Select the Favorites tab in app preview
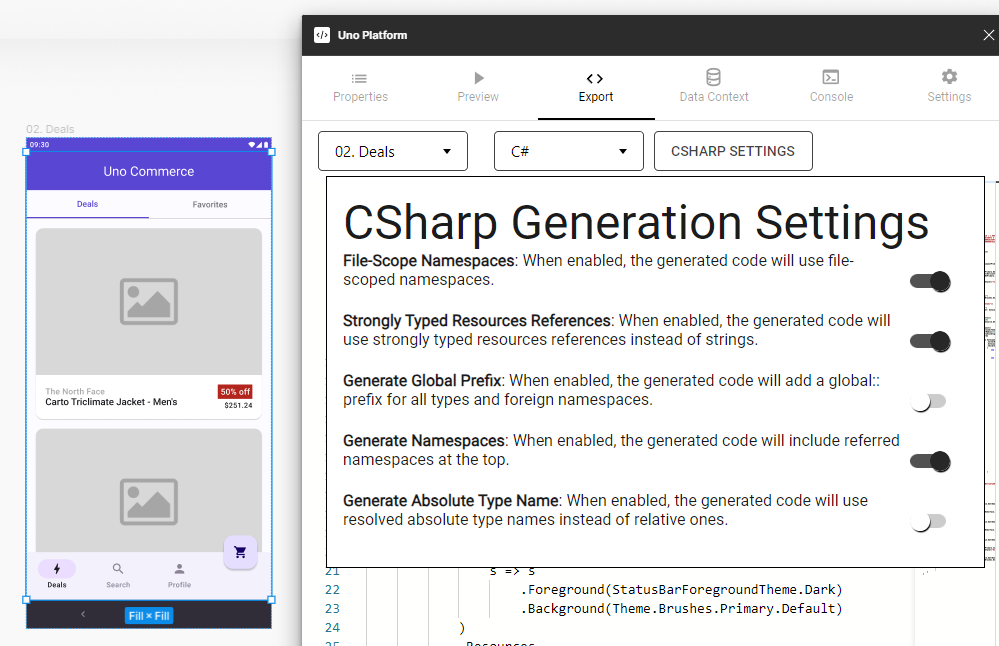999x646 pixels. click(x=210, y=204)
